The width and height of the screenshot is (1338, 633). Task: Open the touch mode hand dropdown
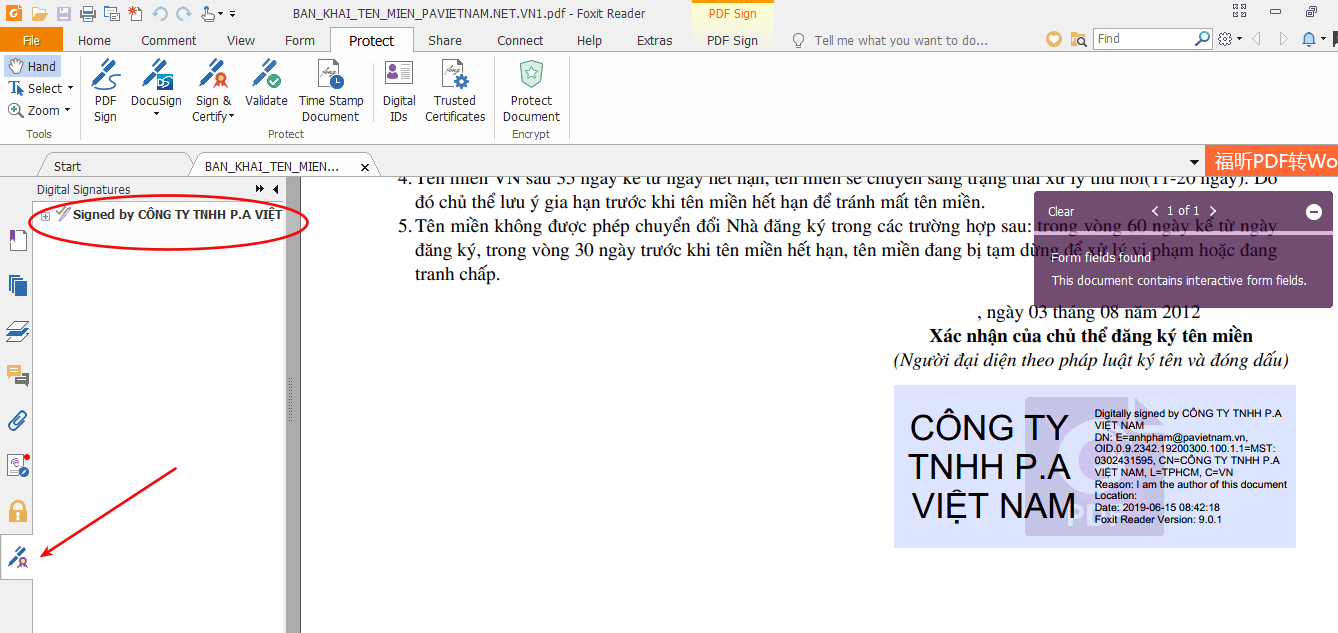212,14
